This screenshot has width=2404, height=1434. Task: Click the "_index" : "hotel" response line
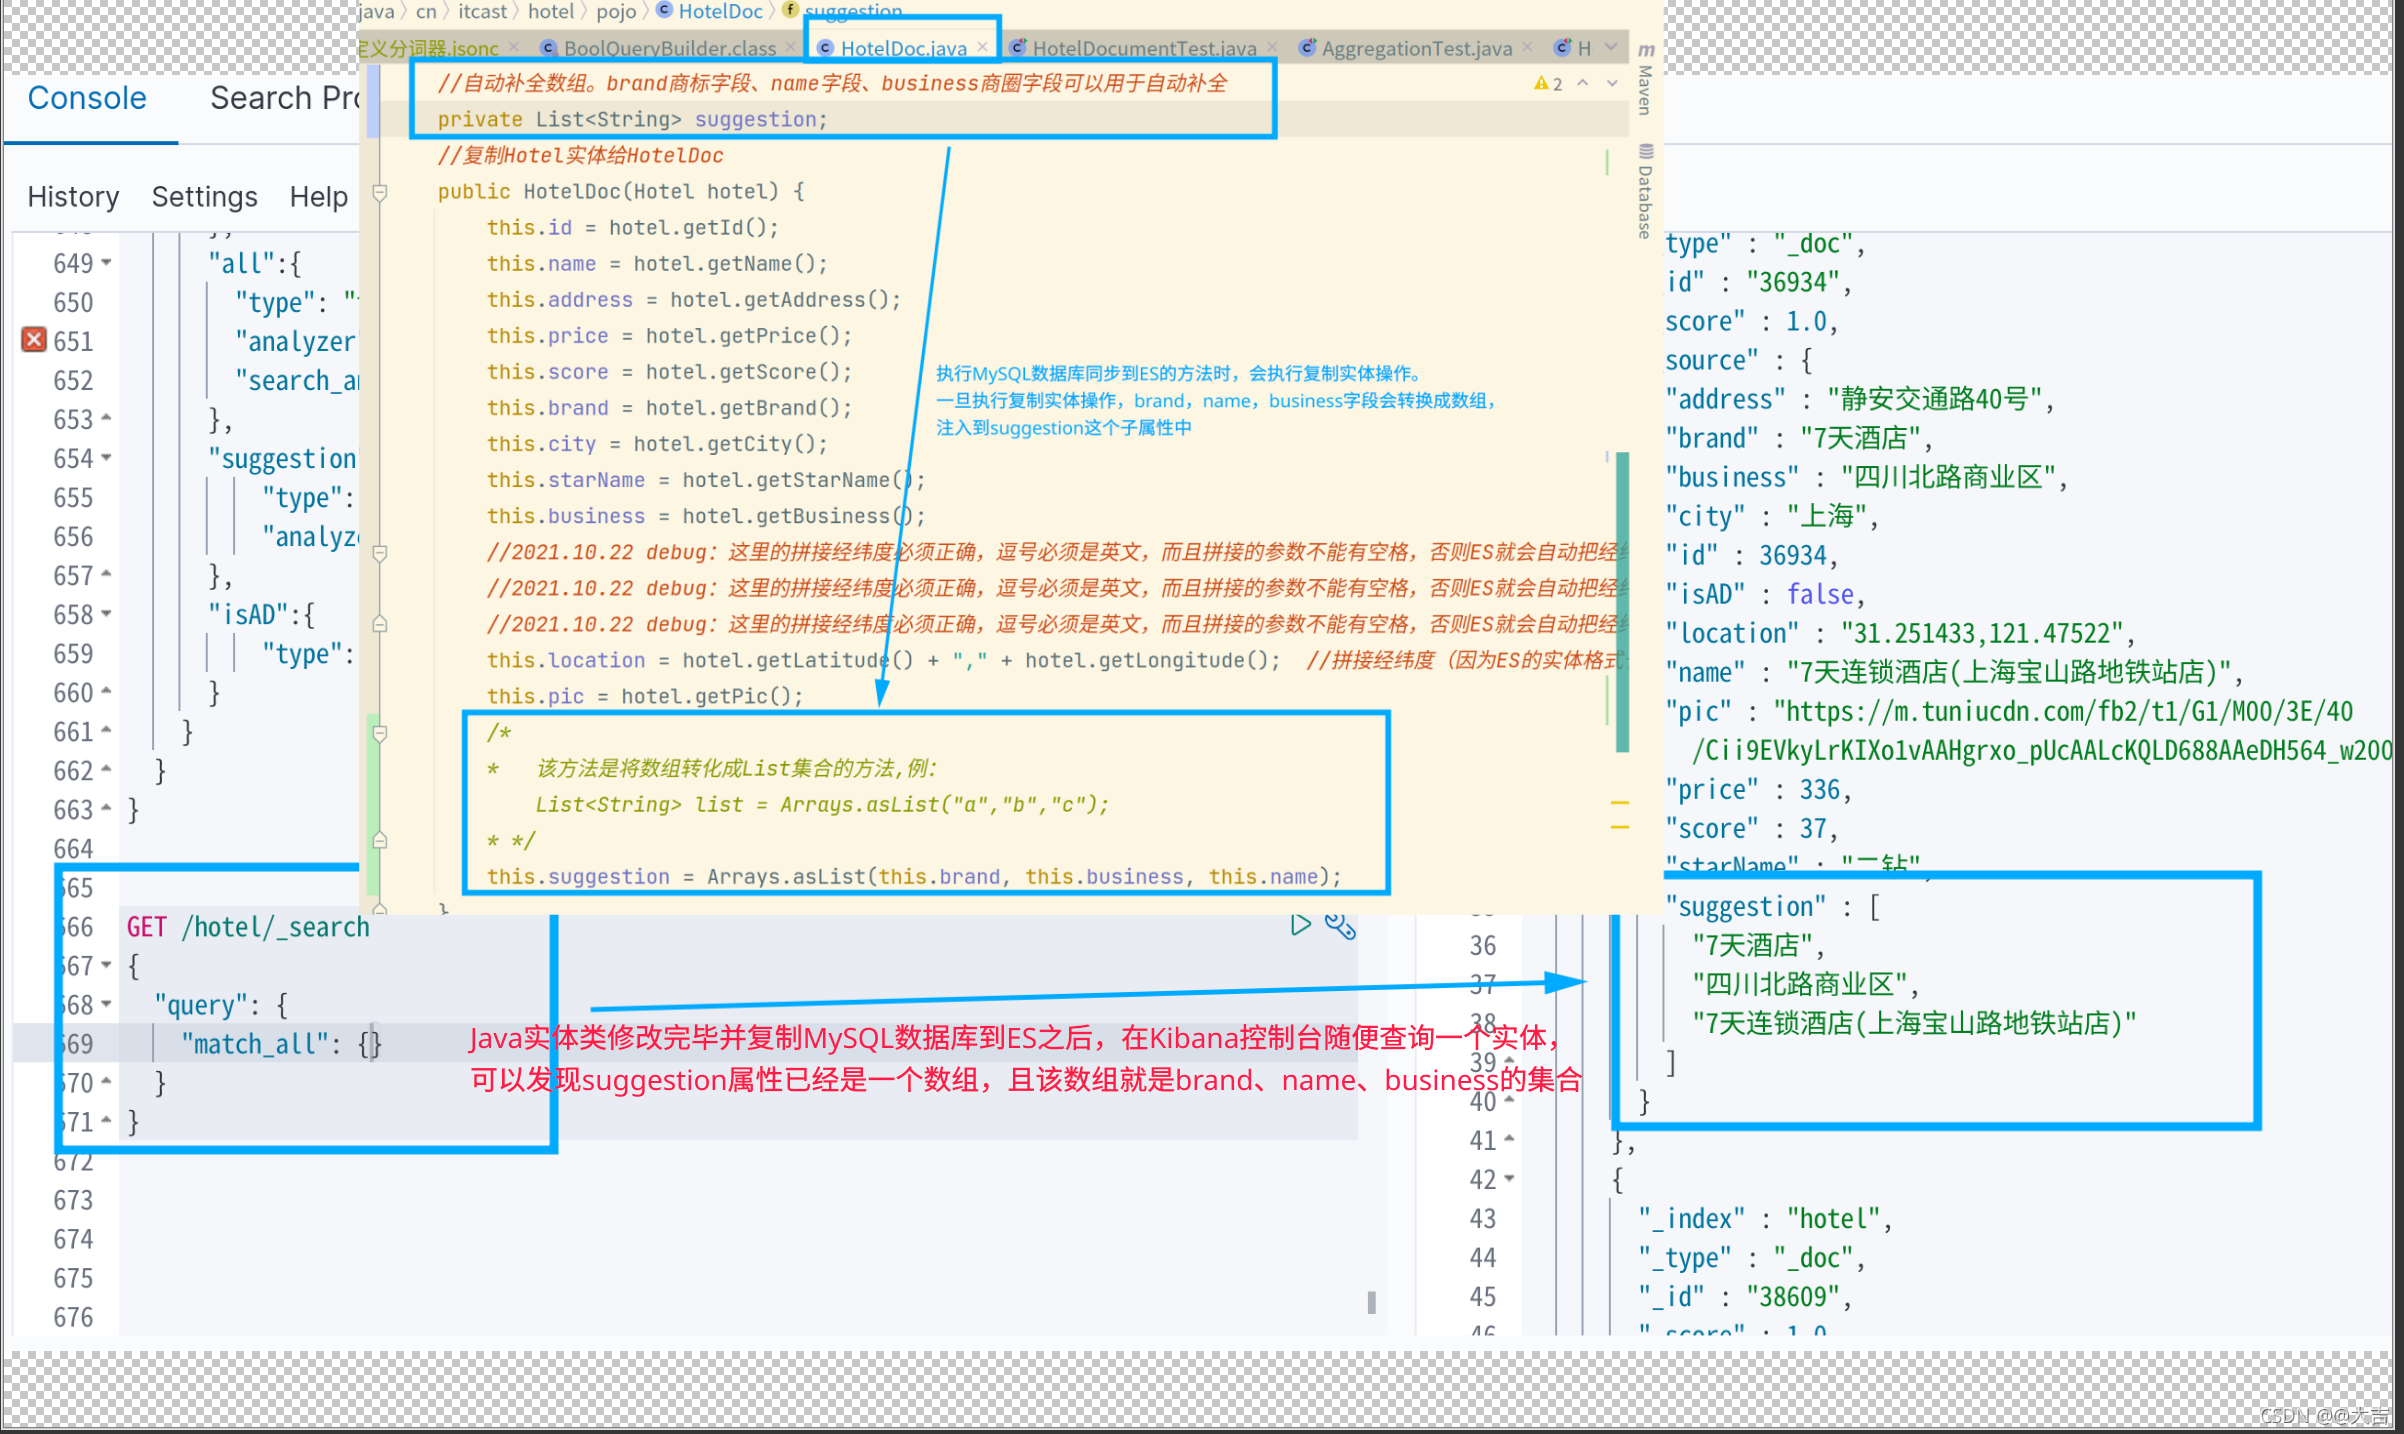pyautogui.click(x=1765, y=1218)
